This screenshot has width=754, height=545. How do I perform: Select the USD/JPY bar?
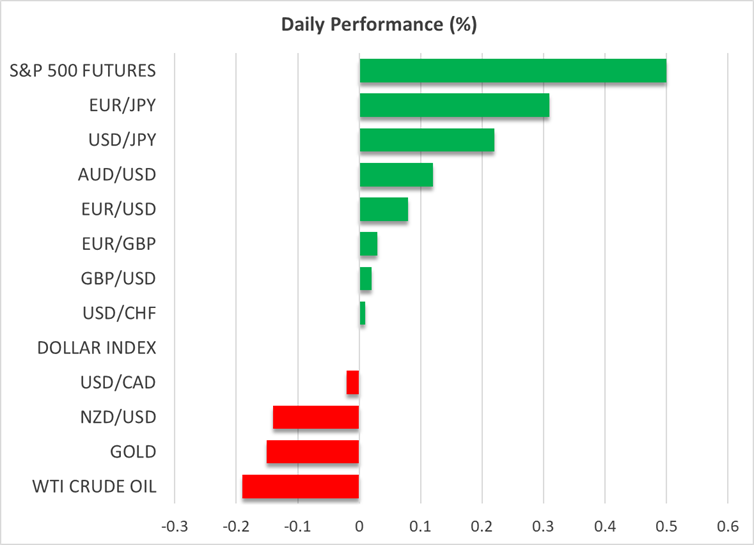click(426, 140)
